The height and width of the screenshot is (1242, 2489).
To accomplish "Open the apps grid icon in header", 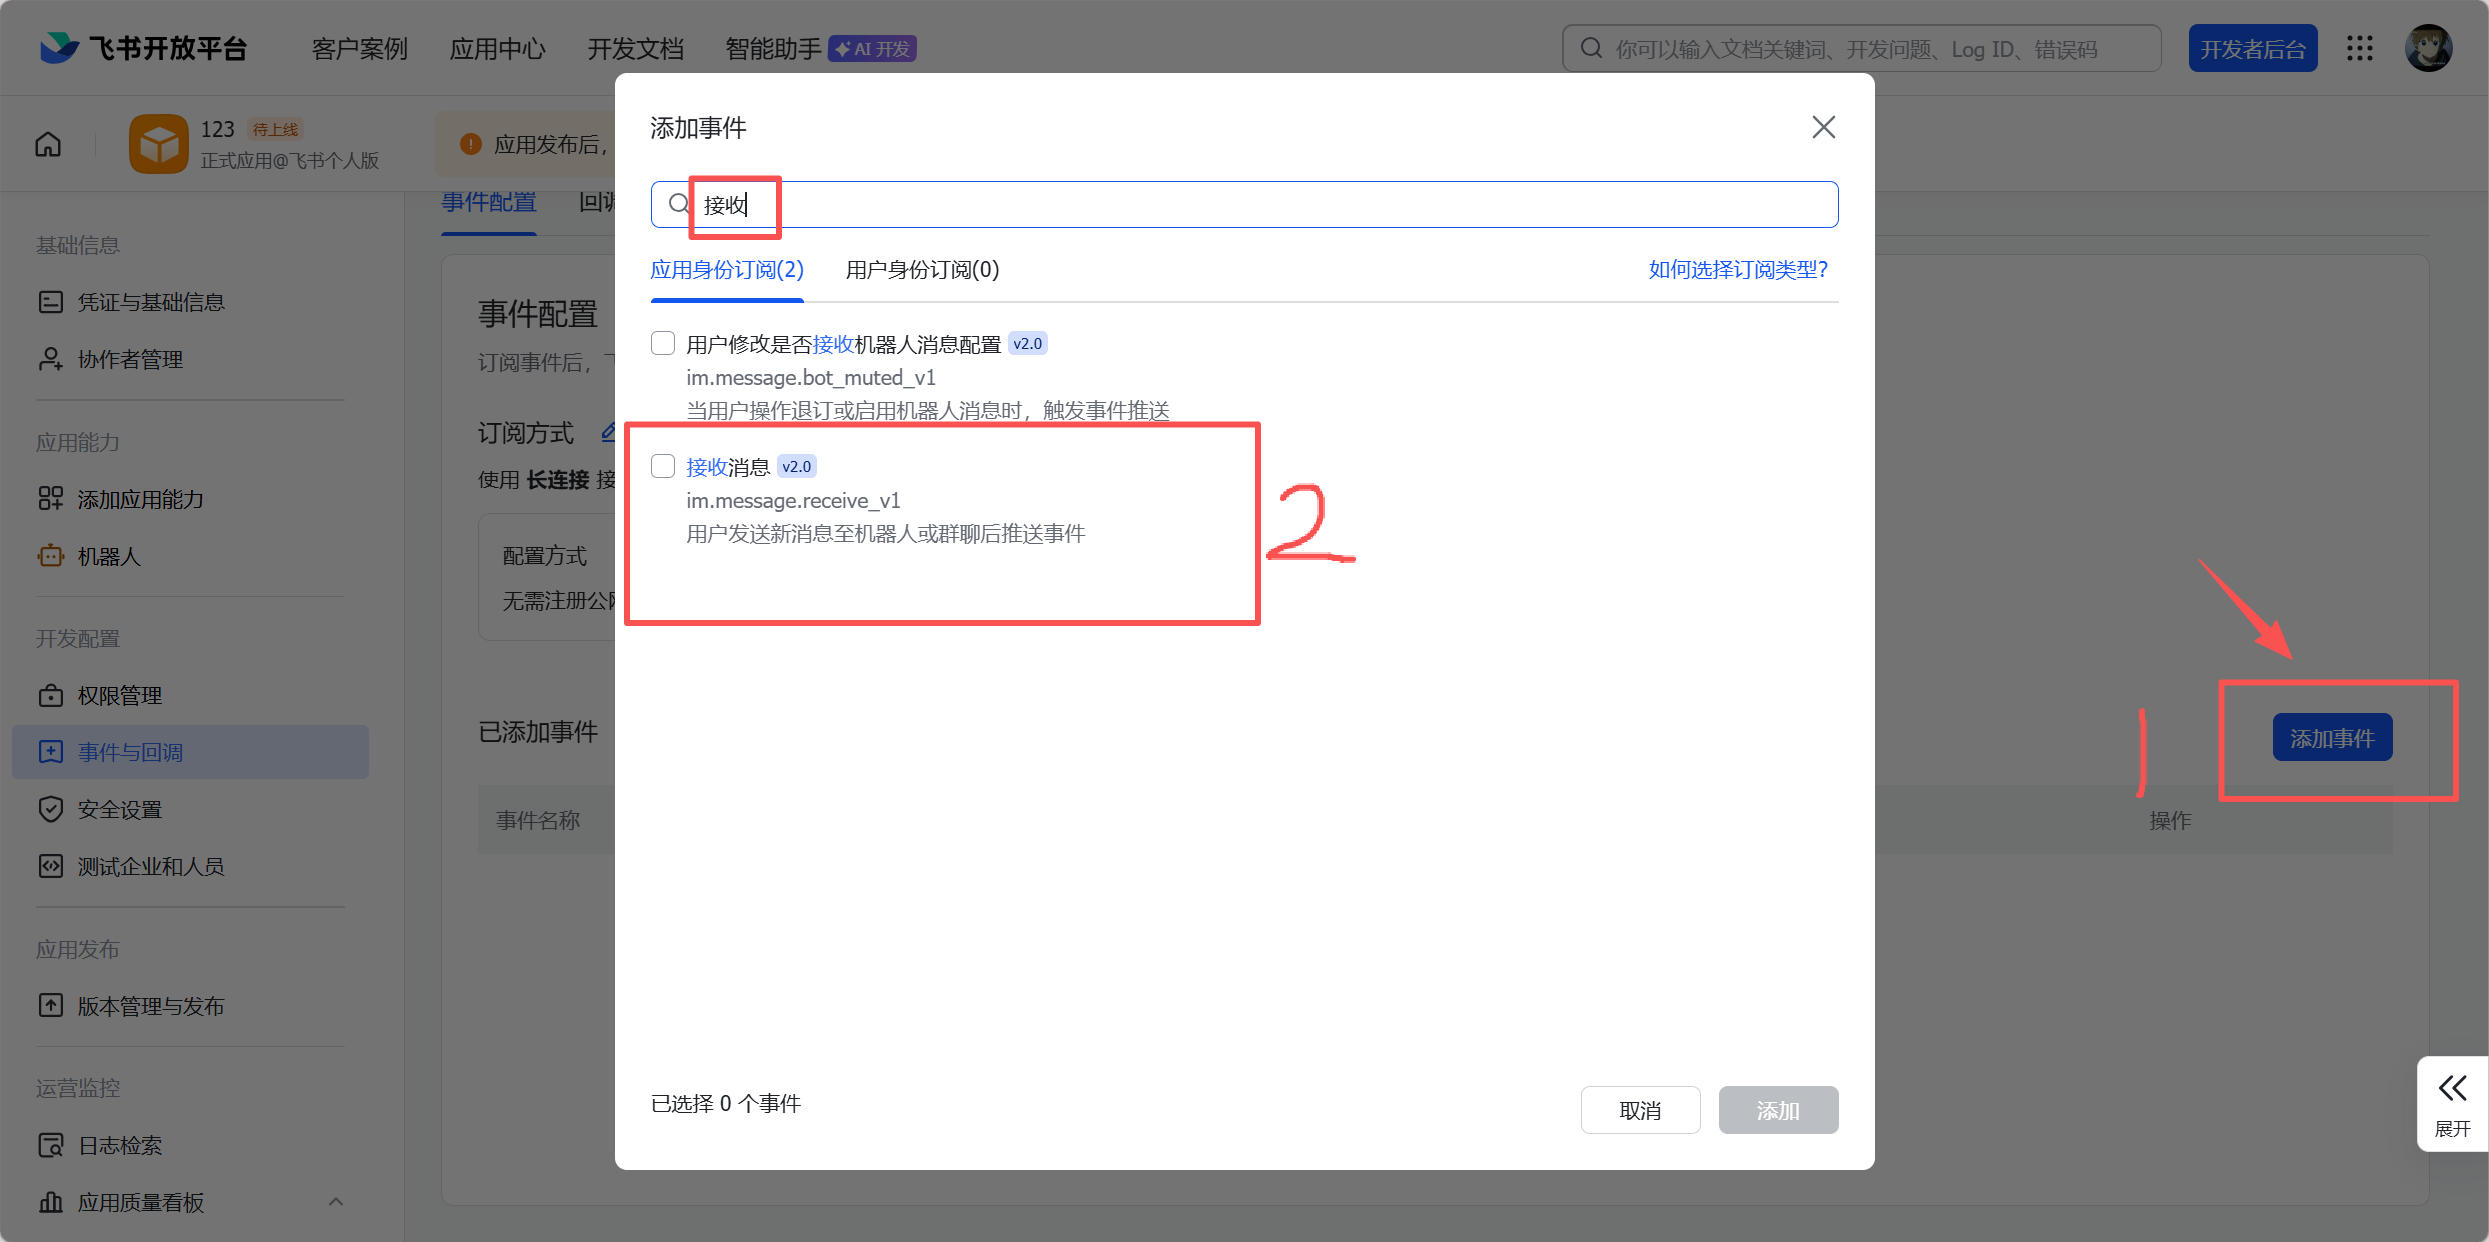I will (x=2360, y=48).
